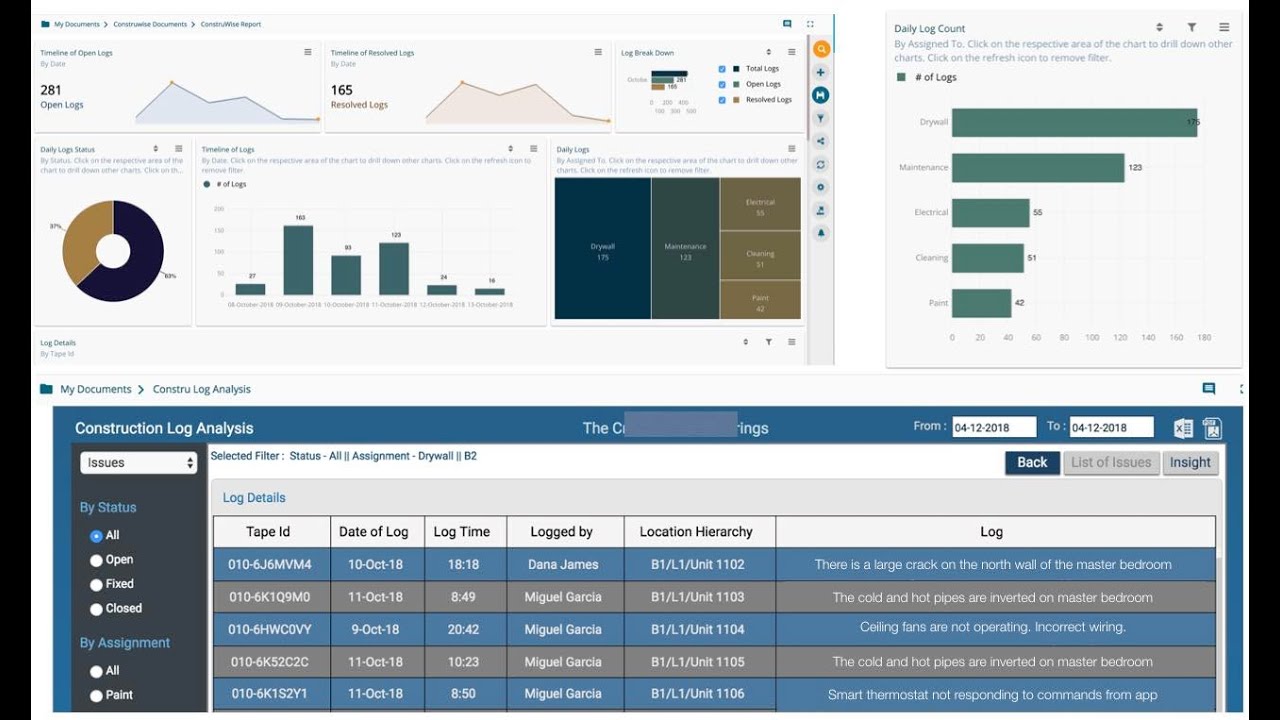Click filter funnel icon on Daily Log Count
Image resolution: width=1280 pixels, height=720 pixels.
[1192, 28]
